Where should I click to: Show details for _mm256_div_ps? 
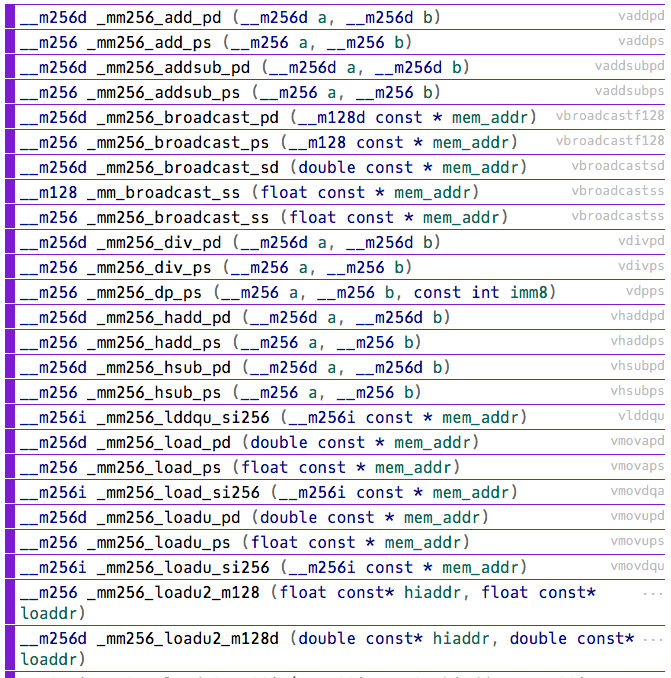point(335,267)
